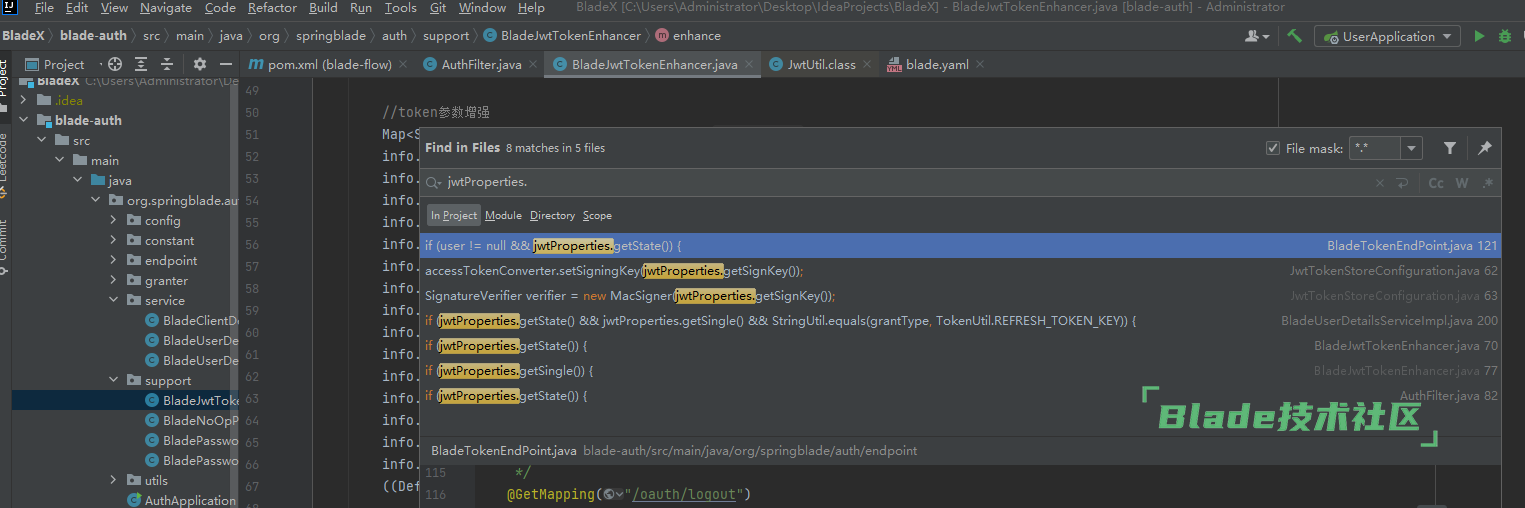
Task: Open the Navigate menu
Action: pyautogui.click(x=166, y=8)
